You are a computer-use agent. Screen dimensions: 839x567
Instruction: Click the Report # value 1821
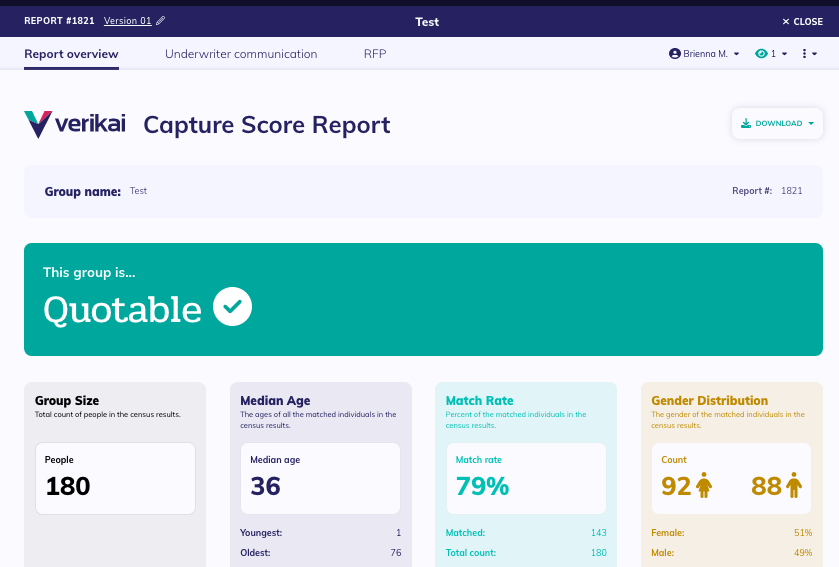[791, 191]
